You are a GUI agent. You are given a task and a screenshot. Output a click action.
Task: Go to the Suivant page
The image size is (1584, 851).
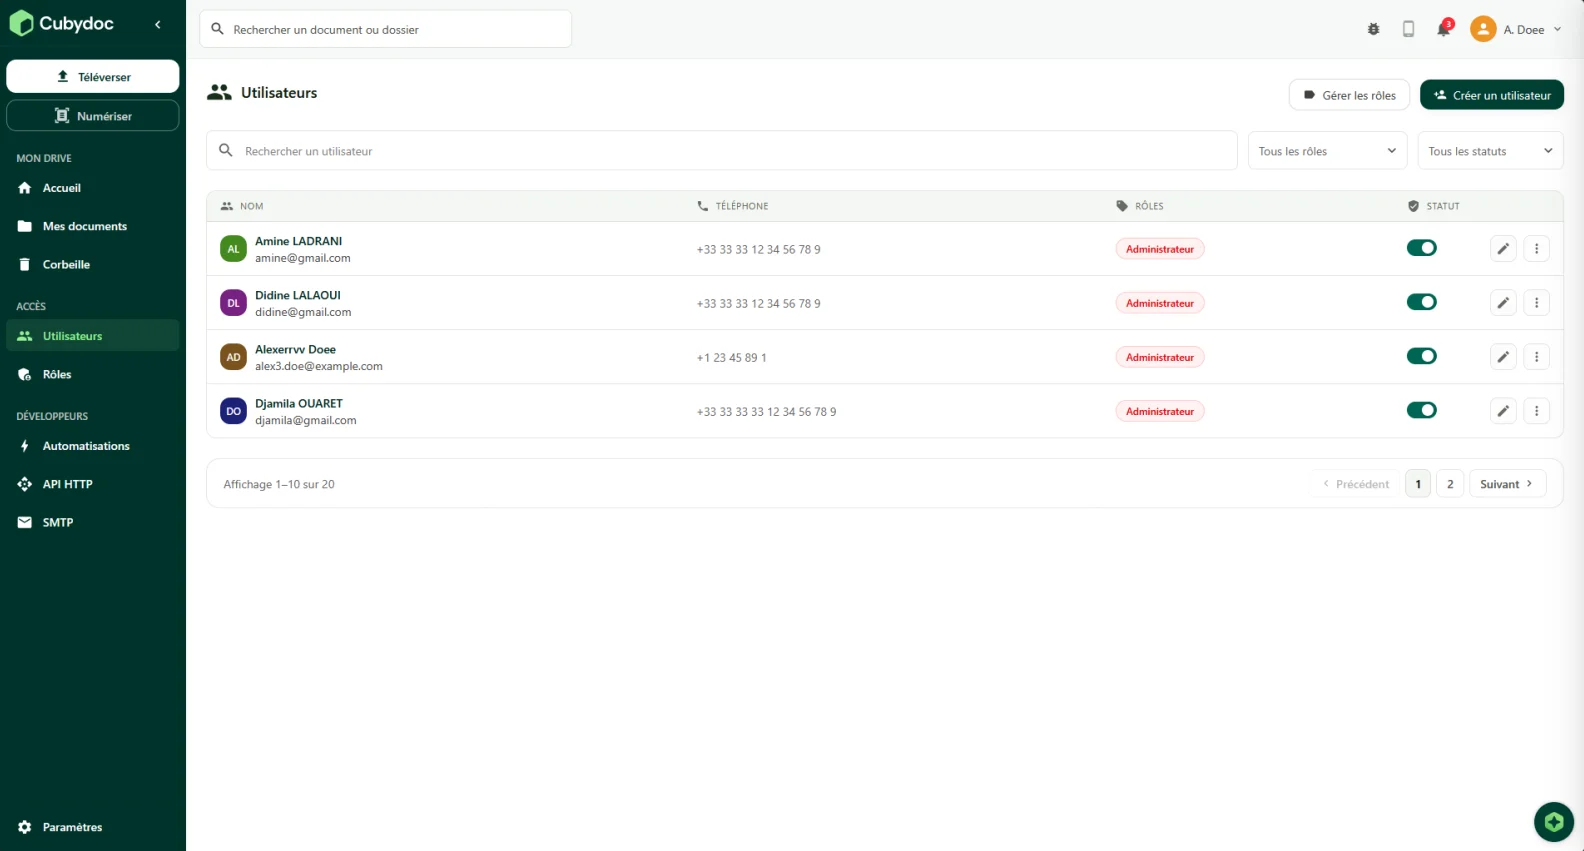tap(1507, 484)
